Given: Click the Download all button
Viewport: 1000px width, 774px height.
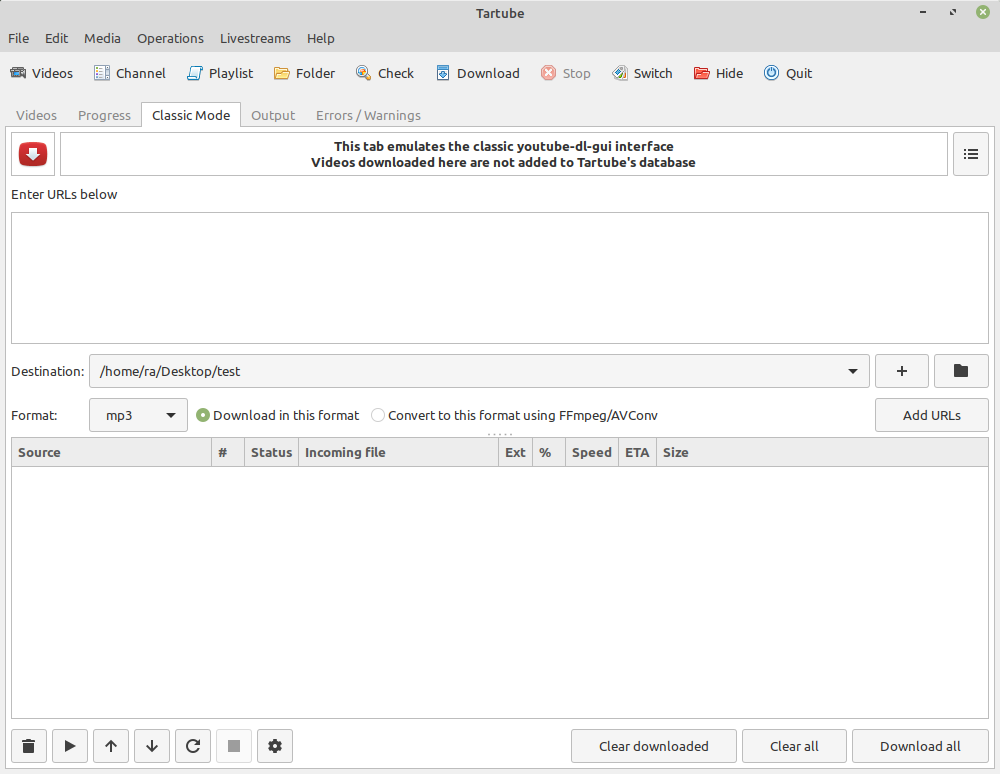Looking at the screenshot, I should point(920,746).
